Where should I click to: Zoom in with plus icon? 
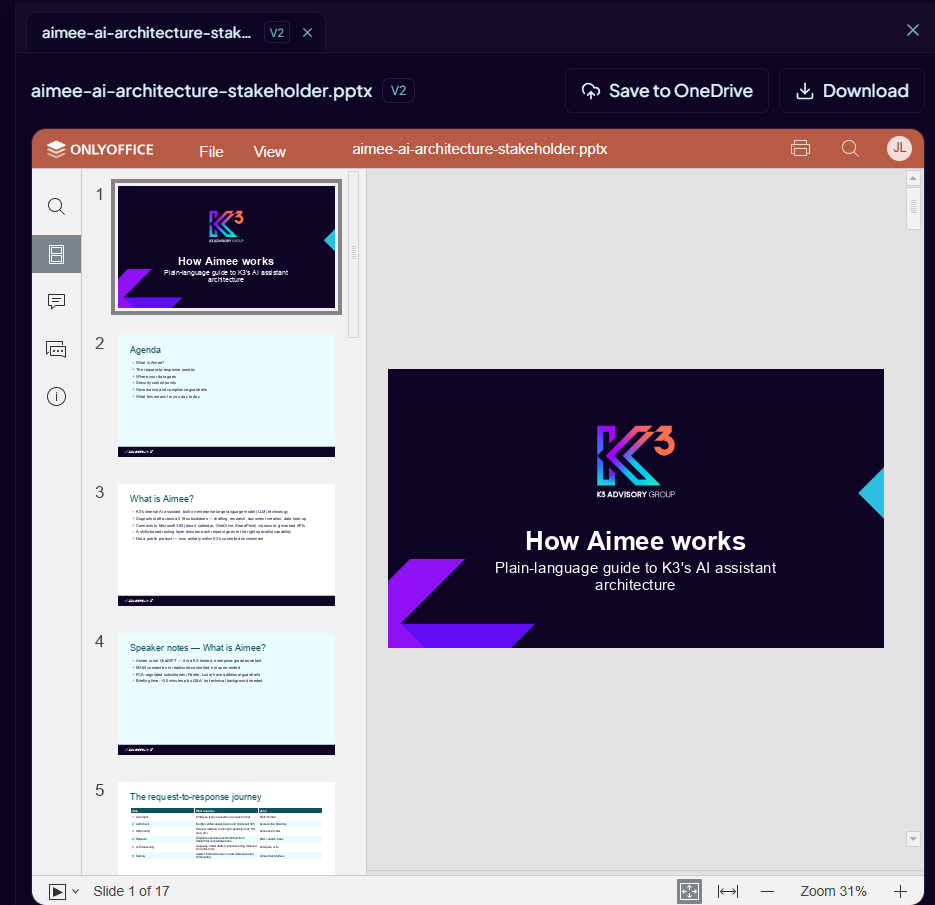click(x=900, y=891)
